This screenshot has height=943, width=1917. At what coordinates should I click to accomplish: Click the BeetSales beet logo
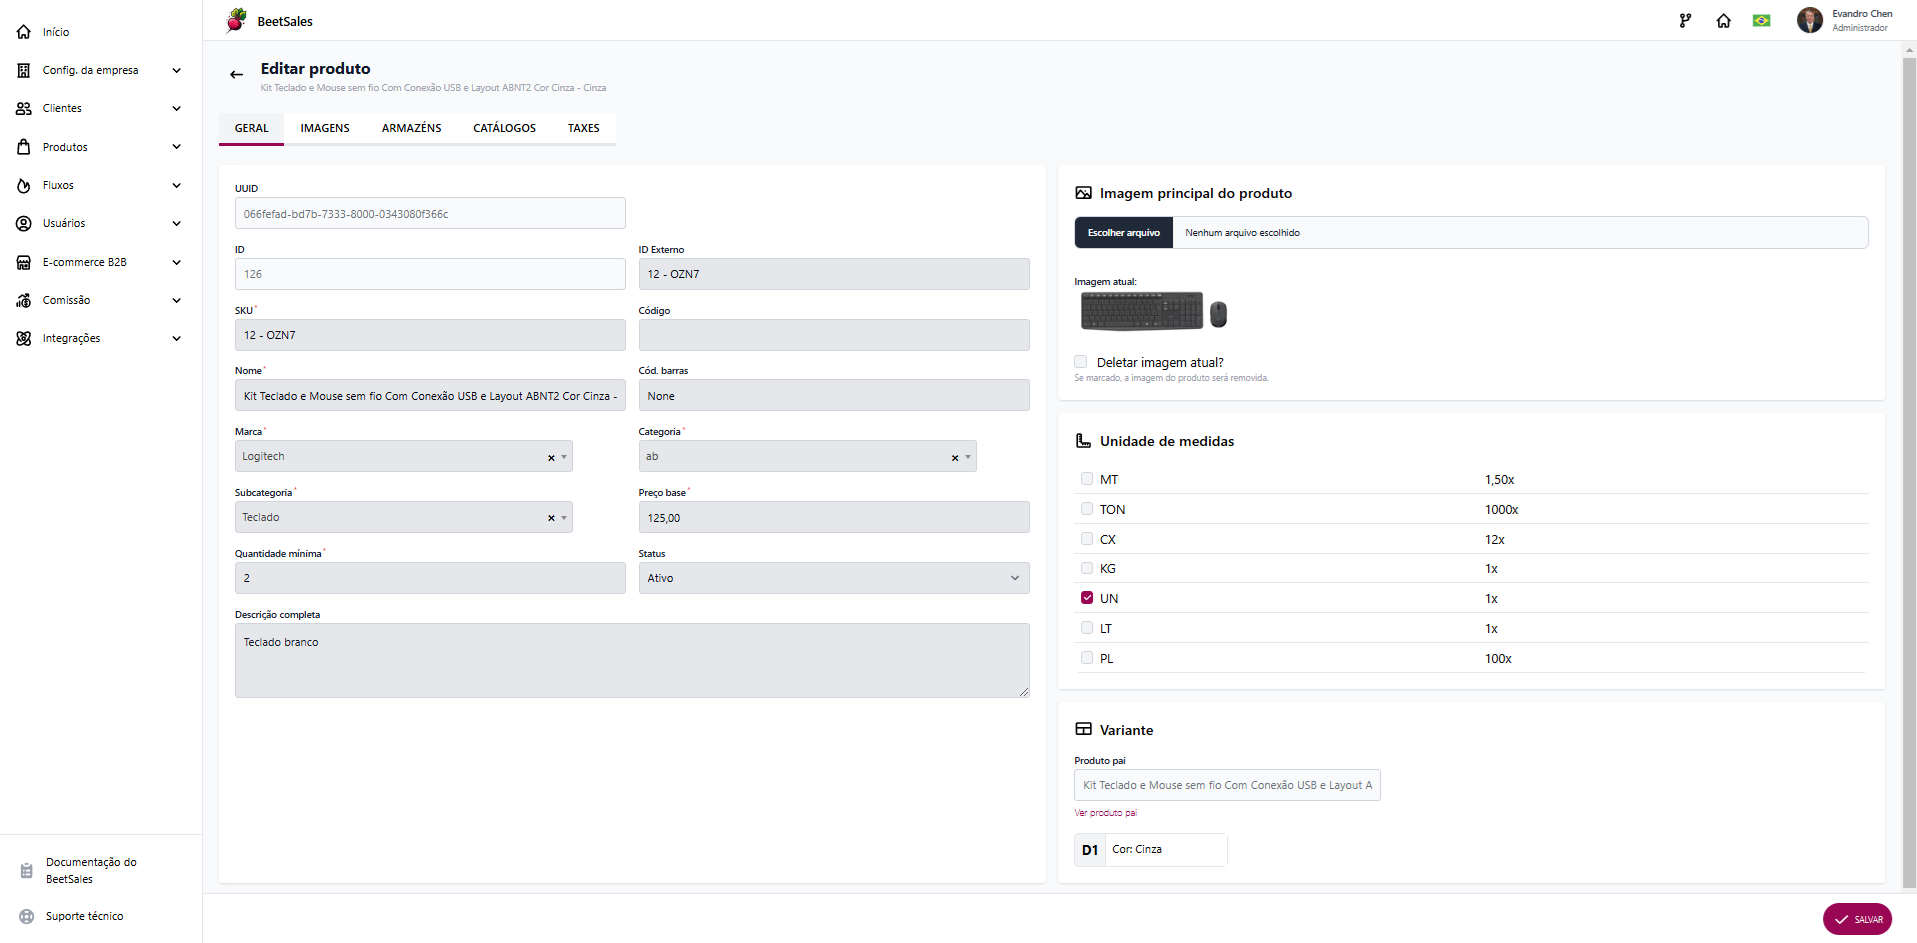[236, 20]
